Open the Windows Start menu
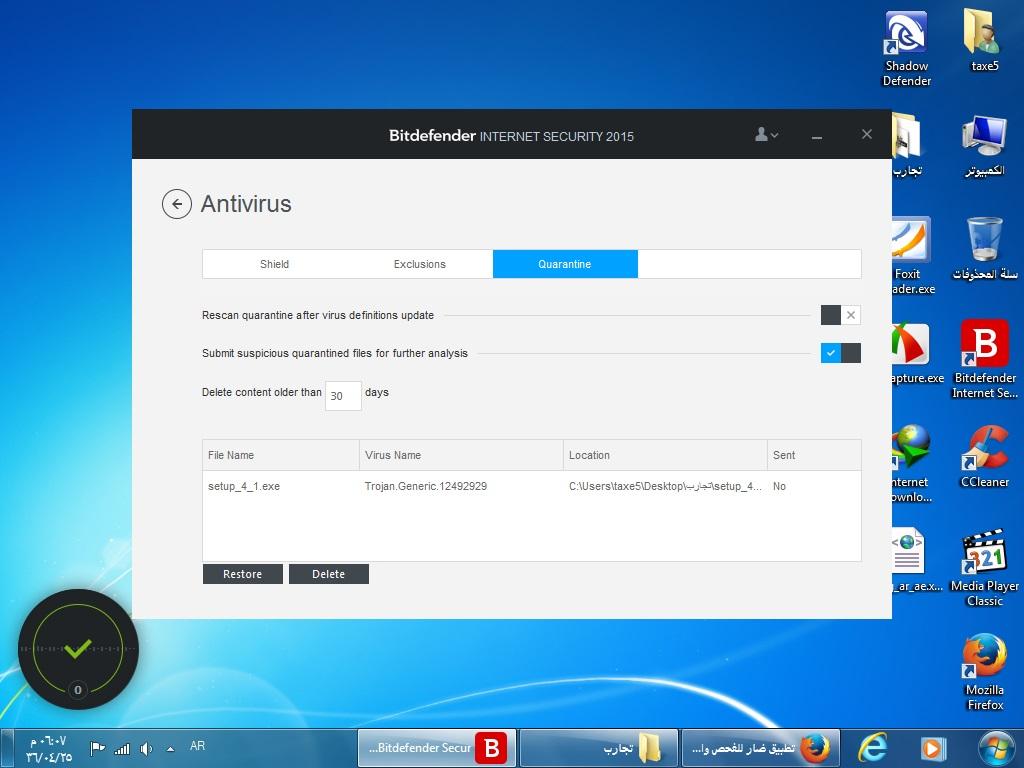Image resolution: width=1024 pixels, height=768 pixels. pyautogui.click(x=997, y=748)
